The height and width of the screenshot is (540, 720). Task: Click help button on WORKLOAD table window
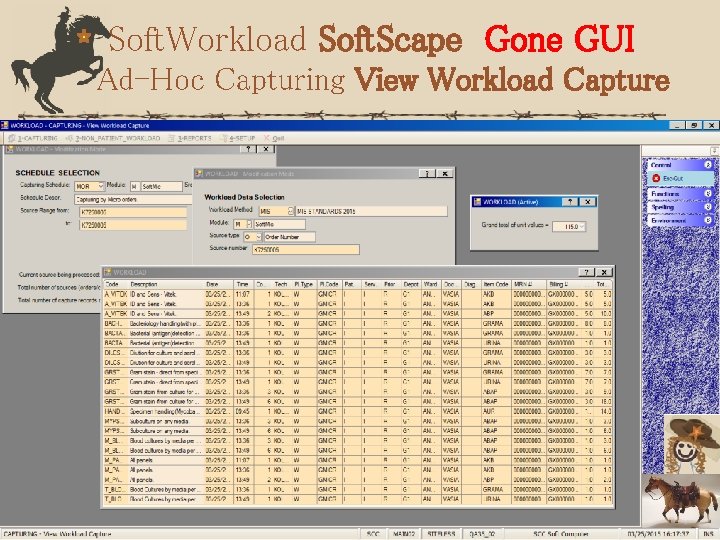(586, 272)
